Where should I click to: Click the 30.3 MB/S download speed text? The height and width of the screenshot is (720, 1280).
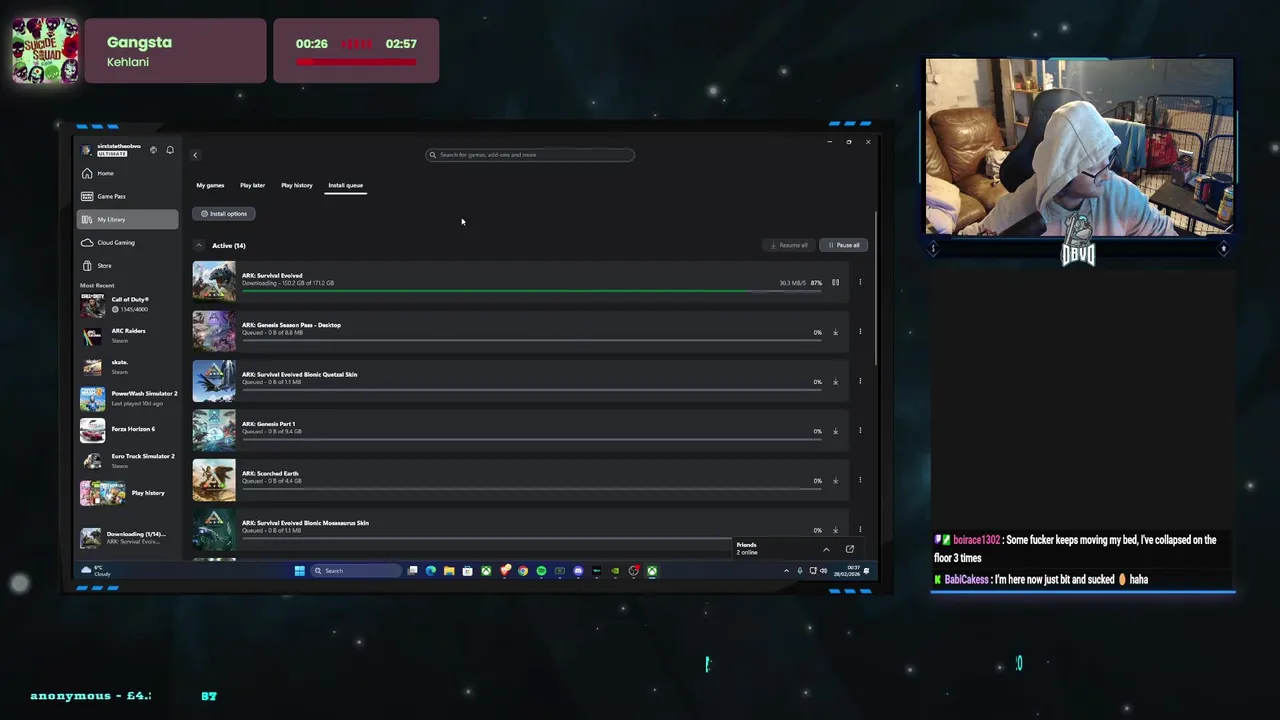(792, 283)
